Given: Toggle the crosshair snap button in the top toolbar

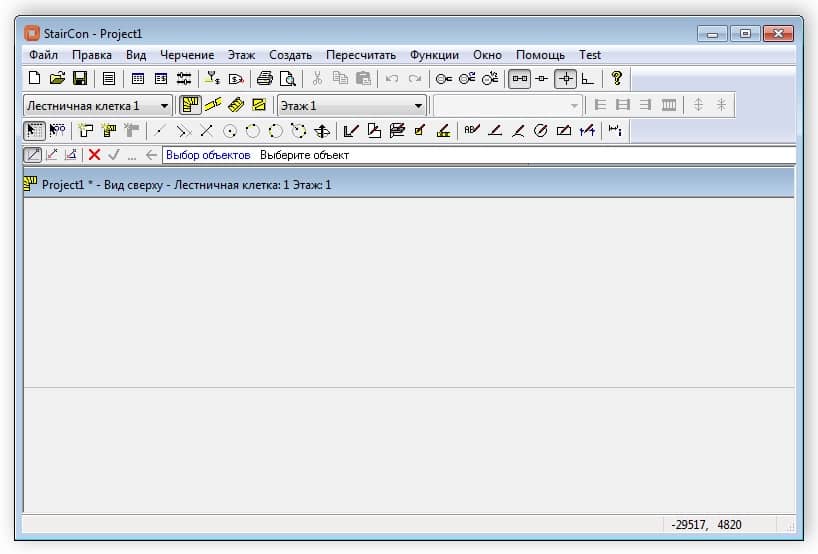Looking at the screenshot, I should point(565,78).
